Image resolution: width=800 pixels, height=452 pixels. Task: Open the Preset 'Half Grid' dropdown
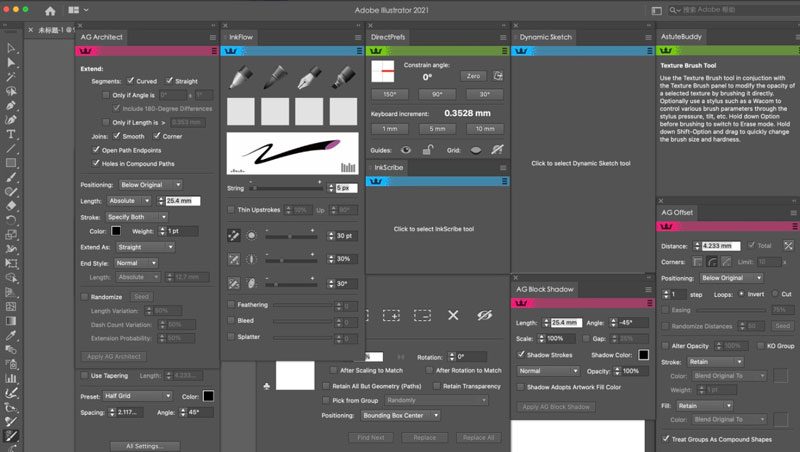click(137, 396)
